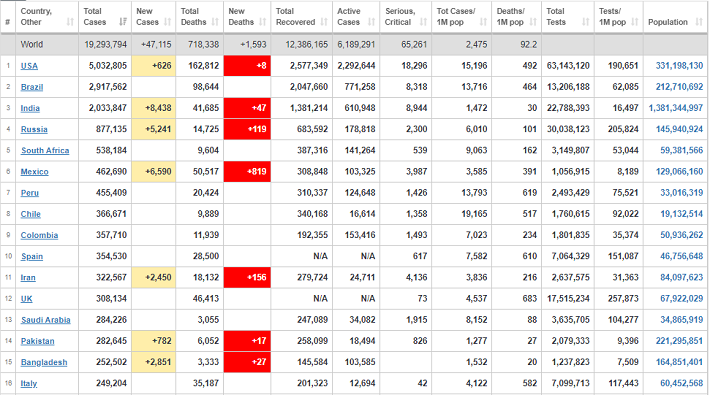
Task: Open the UK country link
Action: tap(26, 299)
